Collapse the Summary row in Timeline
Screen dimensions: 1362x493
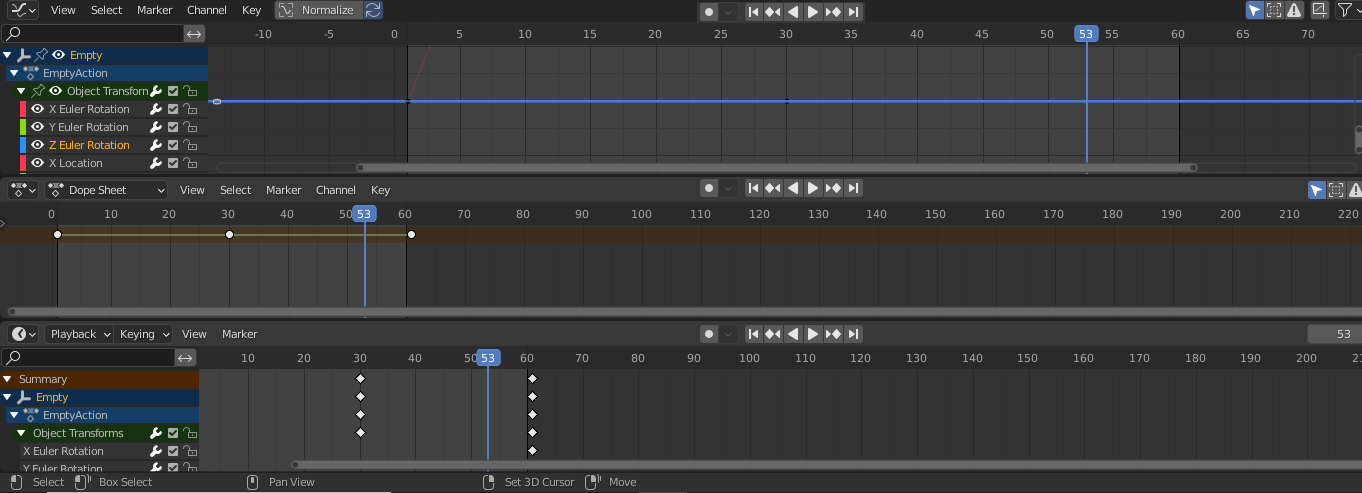[x=7, y=379]
